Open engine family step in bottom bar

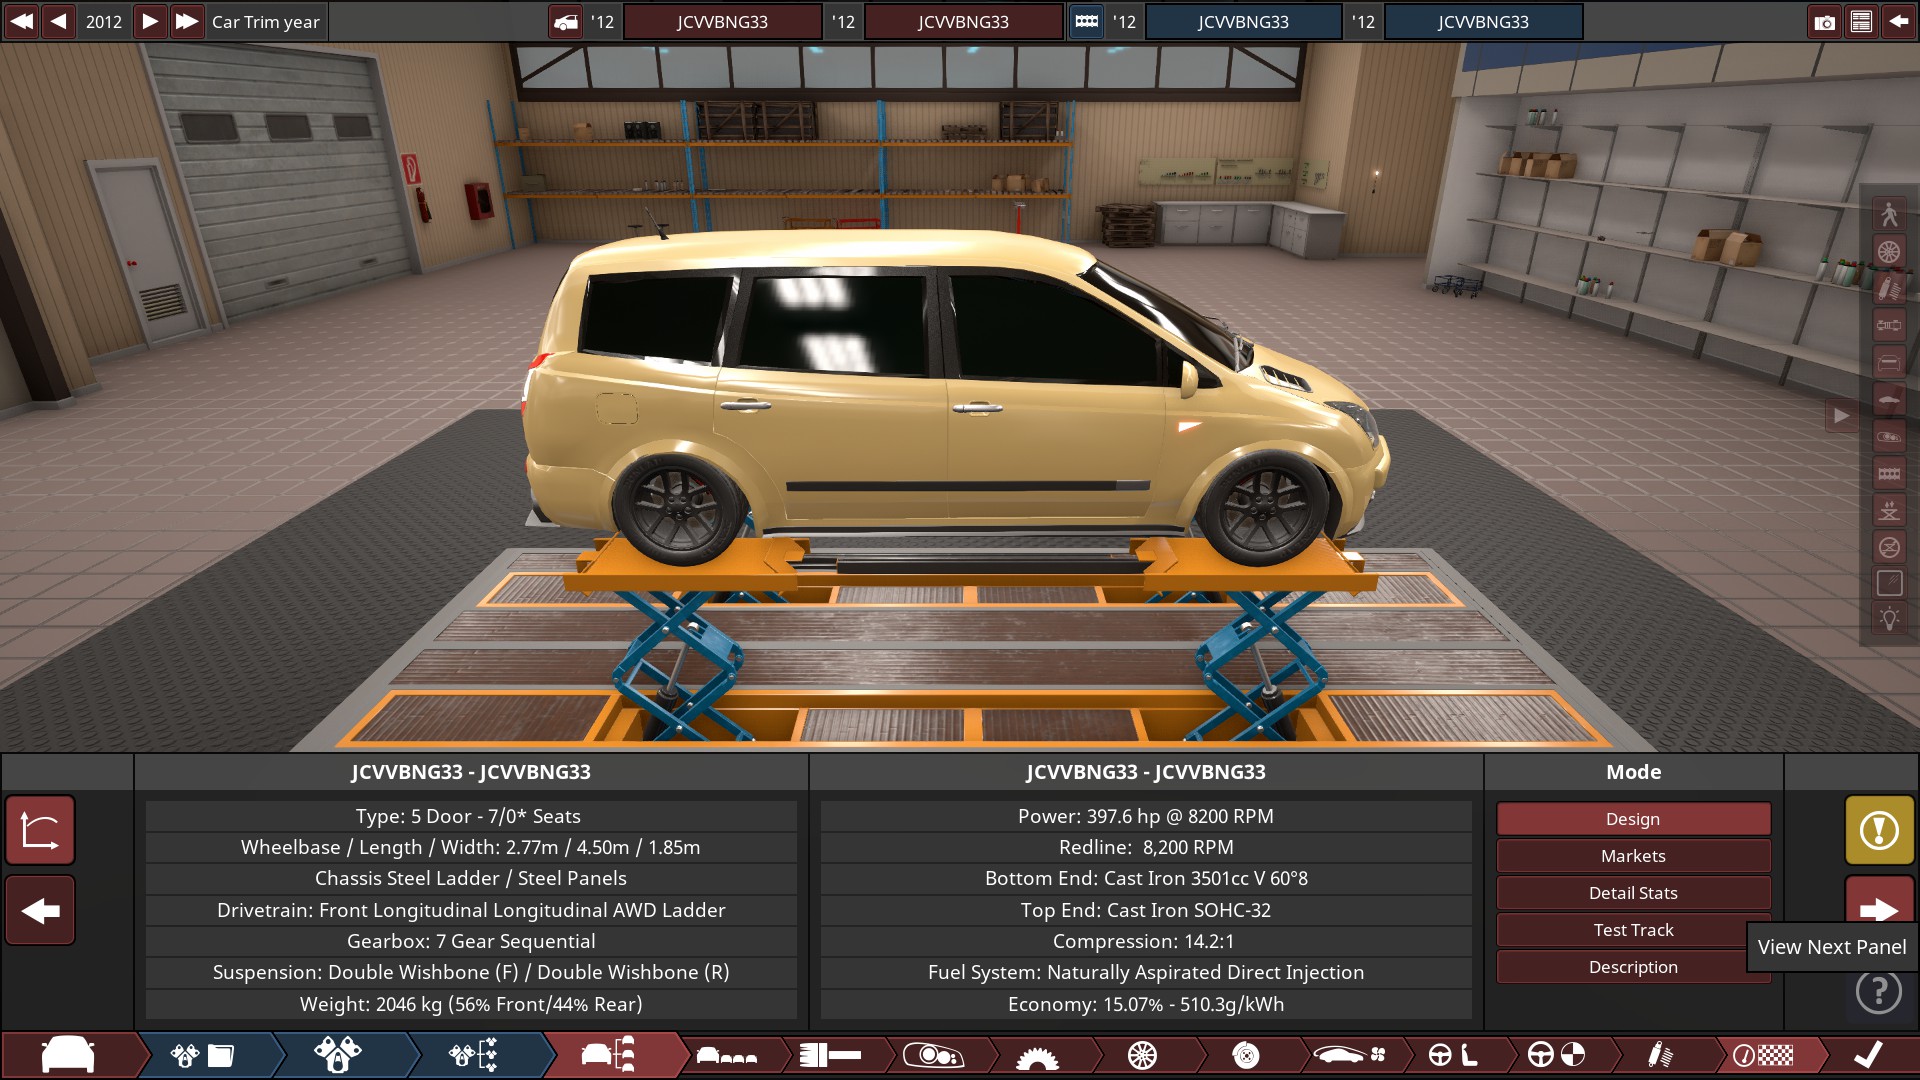point(202,1055)
